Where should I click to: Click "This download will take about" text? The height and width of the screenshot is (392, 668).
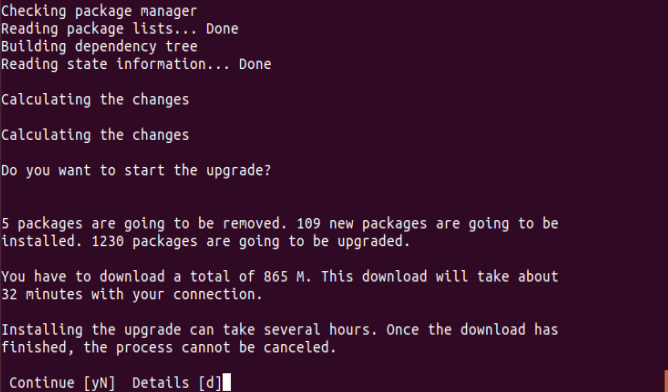[439, 277]
